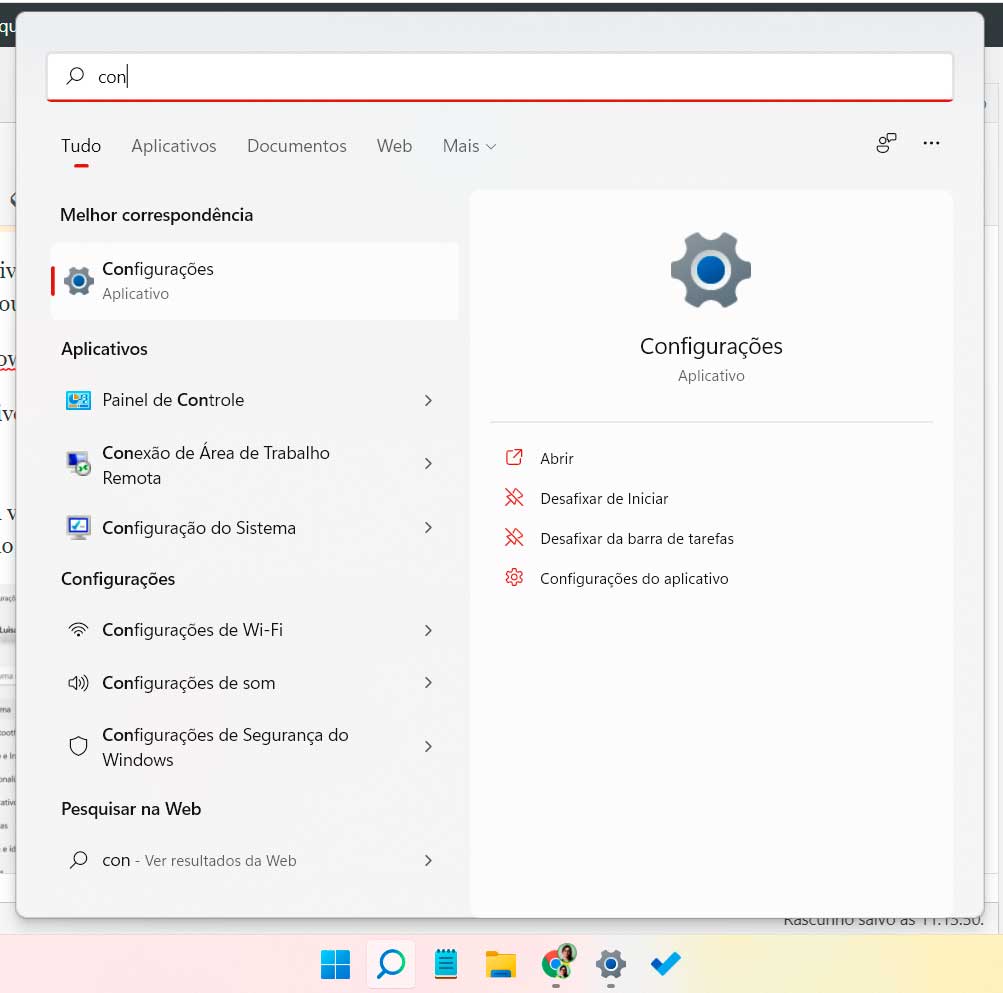Open the Mais filter dropdown
The image size is (1003, 993).
coord(469,146)
